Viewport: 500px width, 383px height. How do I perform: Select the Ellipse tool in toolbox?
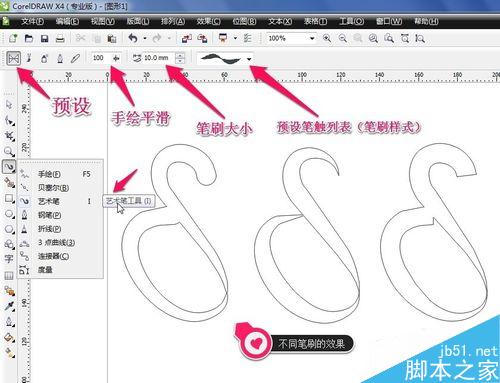9,214
